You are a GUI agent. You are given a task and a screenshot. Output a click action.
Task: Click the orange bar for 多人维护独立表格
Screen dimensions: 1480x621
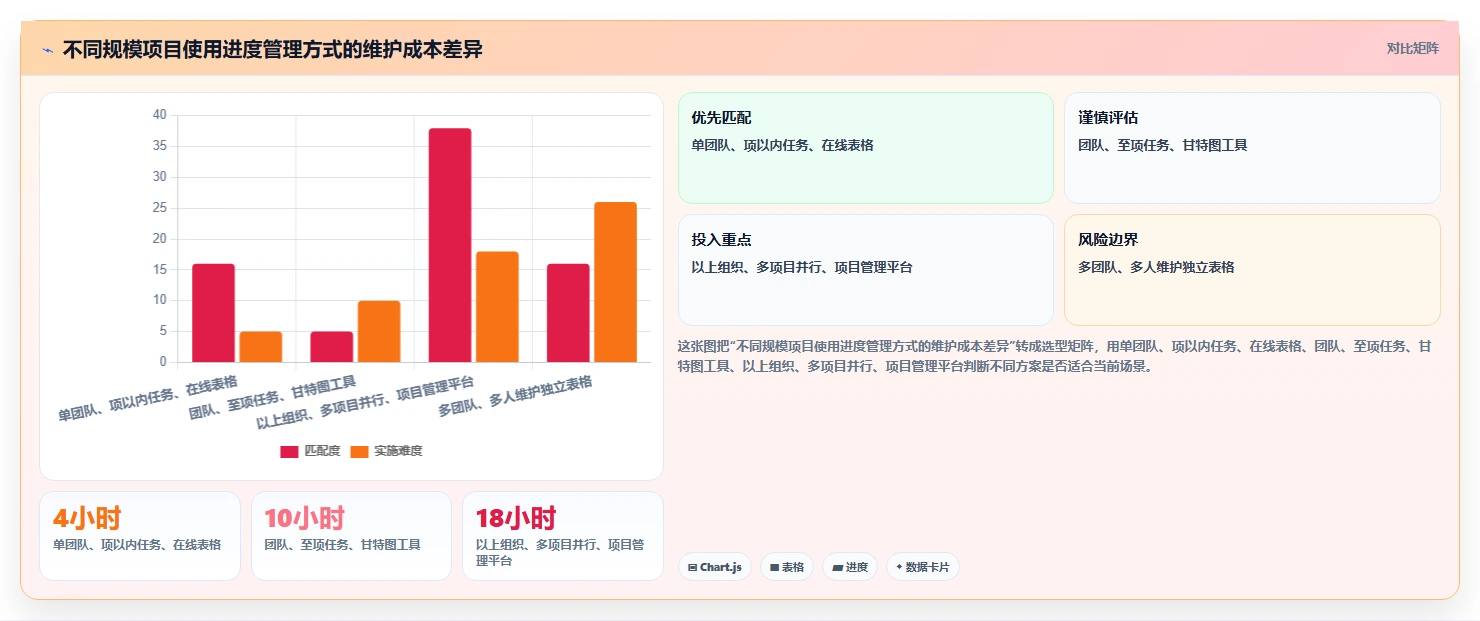615,282
